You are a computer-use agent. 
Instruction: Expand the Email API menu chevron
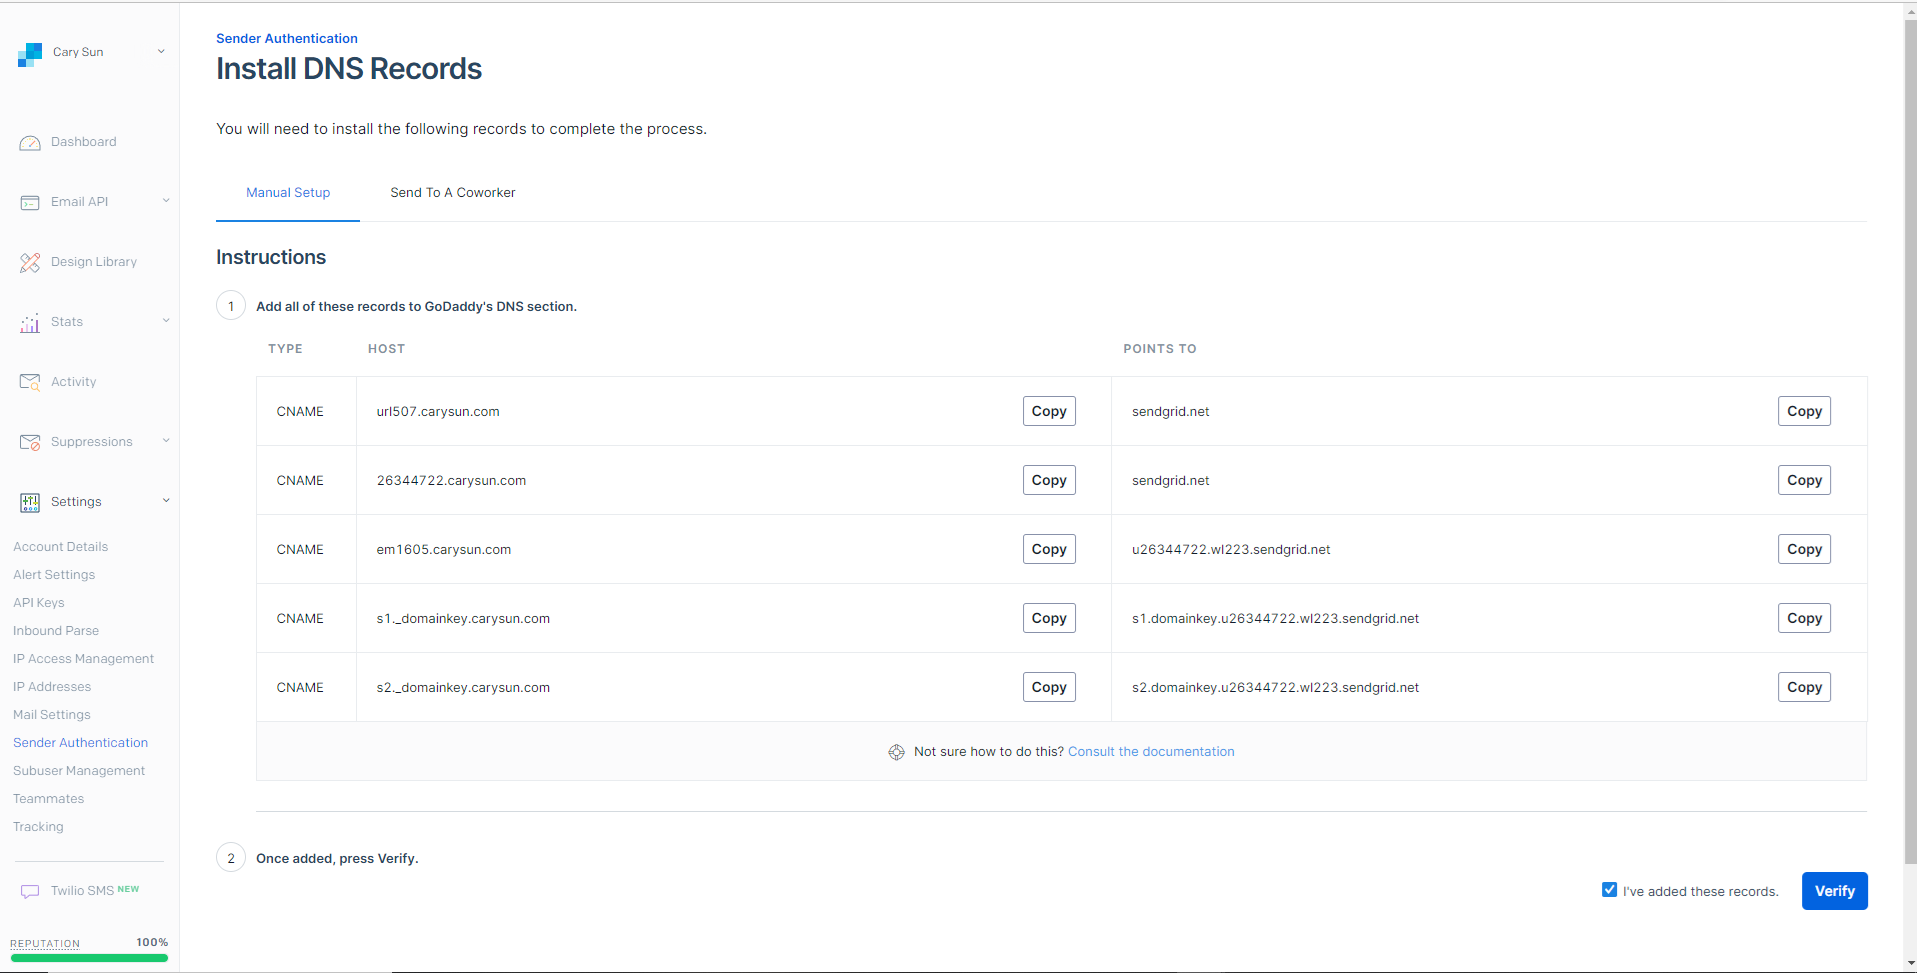(166, 201)
